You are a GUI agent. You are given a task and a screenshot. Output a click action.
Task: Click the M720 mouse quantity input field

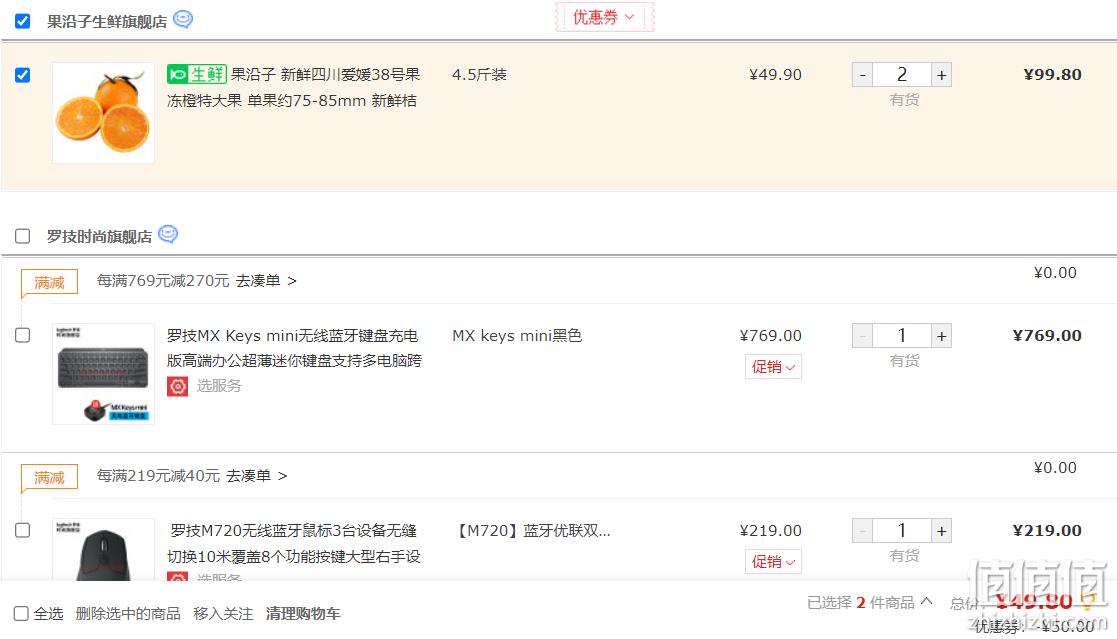coord(902,531)
